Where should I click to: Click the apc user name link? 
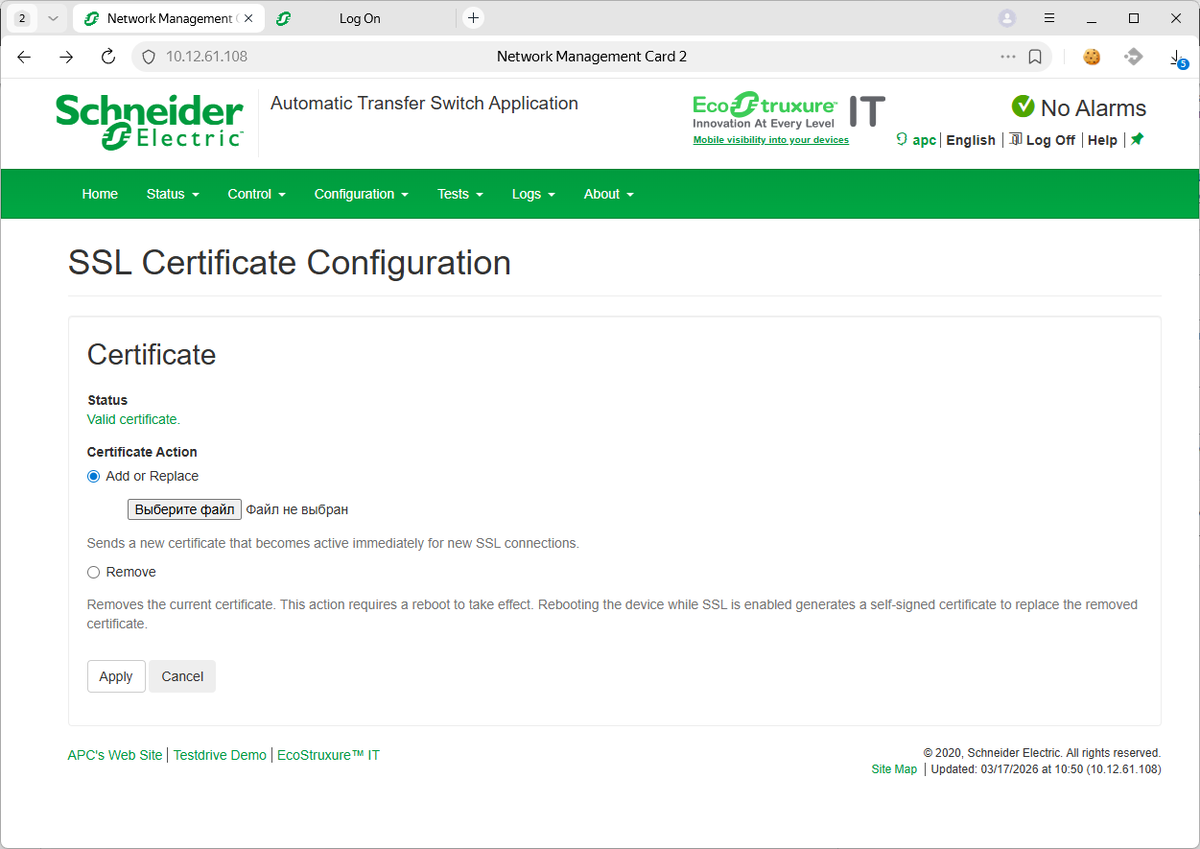click(x=925, y=140)
